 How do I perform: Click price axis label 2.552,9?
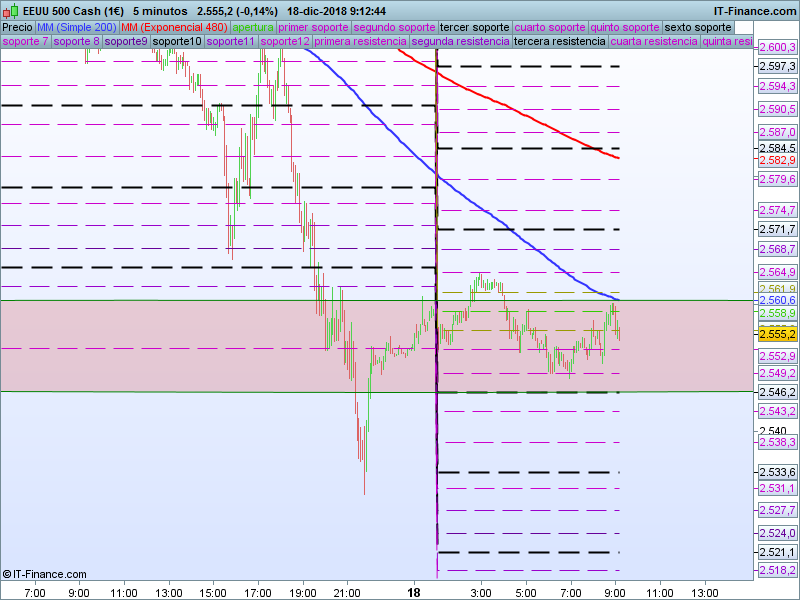click(x=777, y=356)
